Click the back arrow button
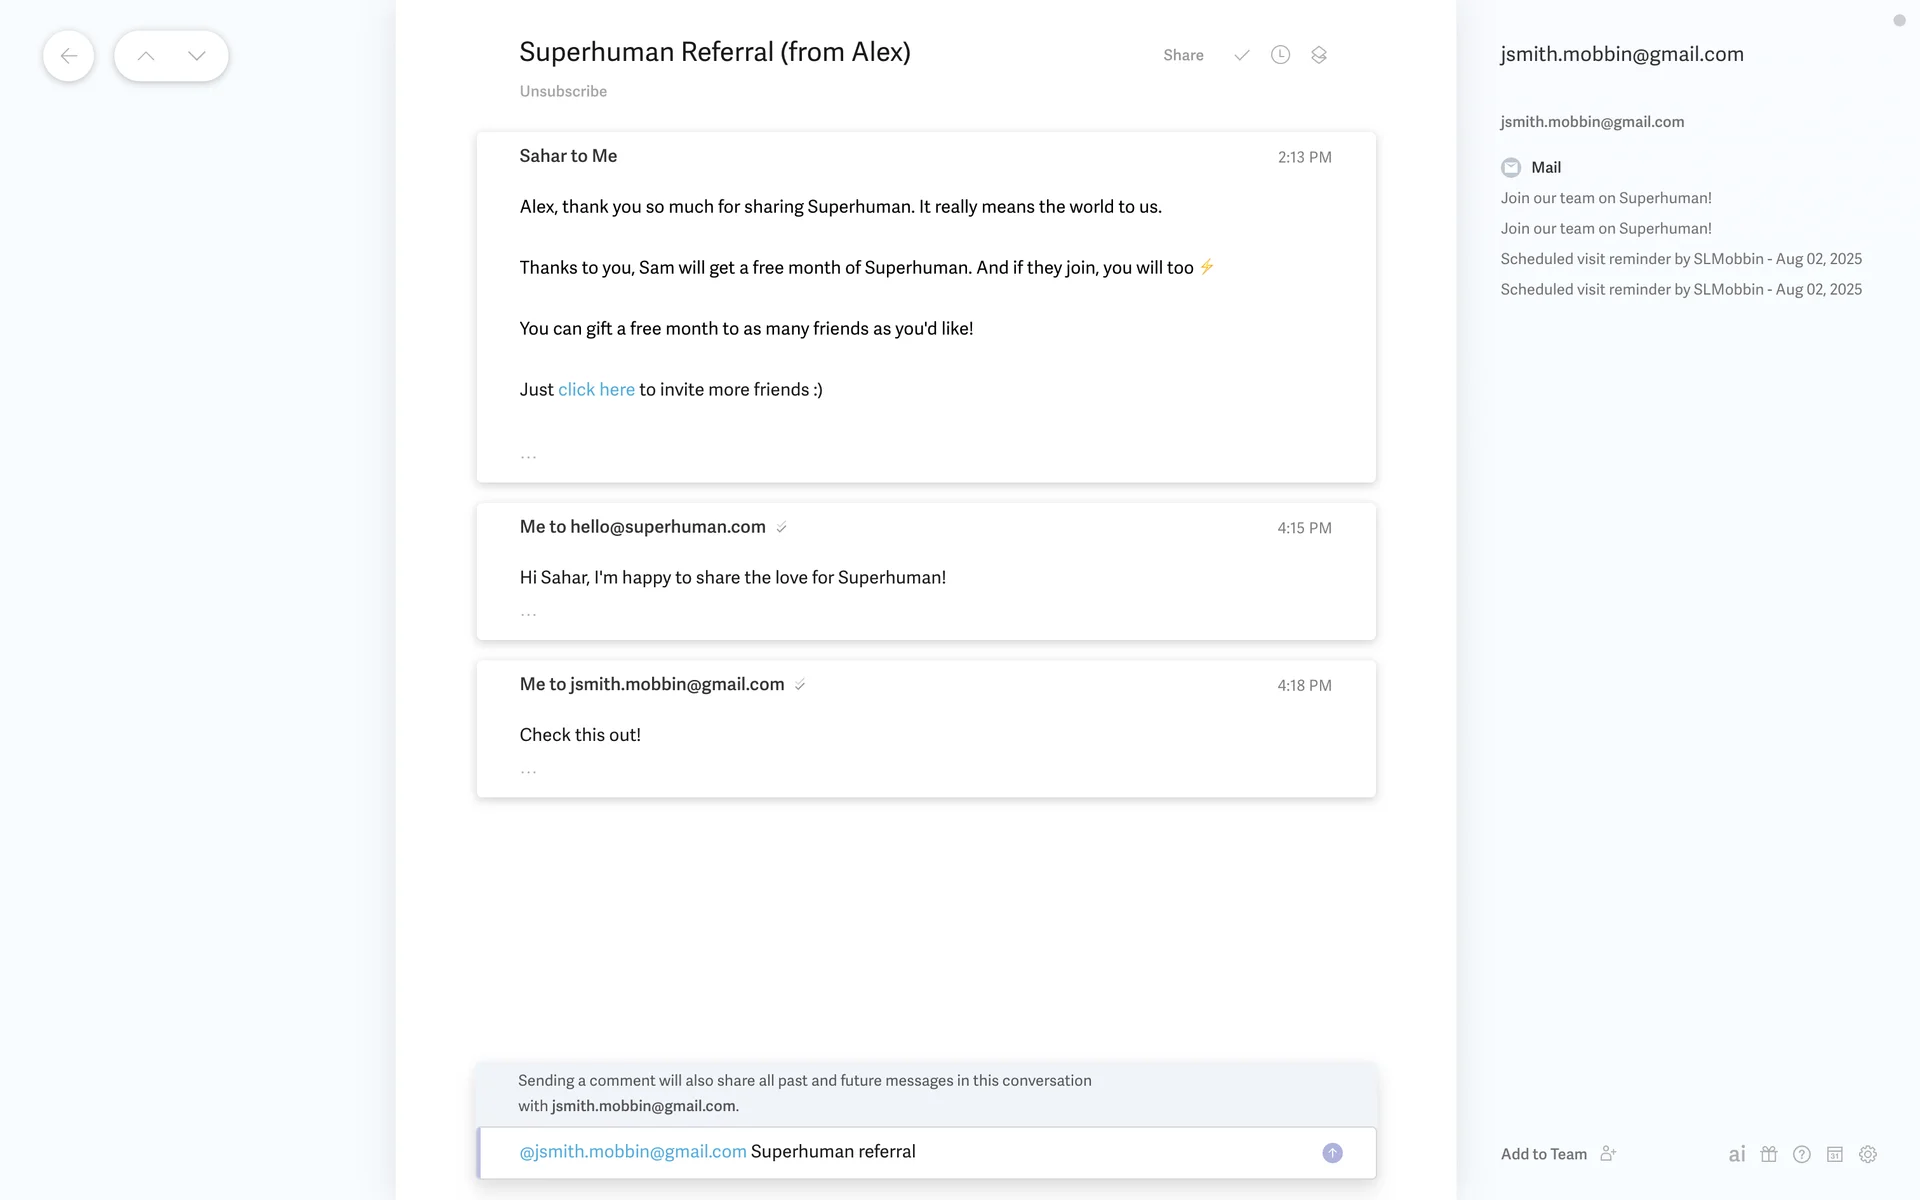Image resolution: width=1920 pixels, height=1200 pixels. tap(68, 56)
